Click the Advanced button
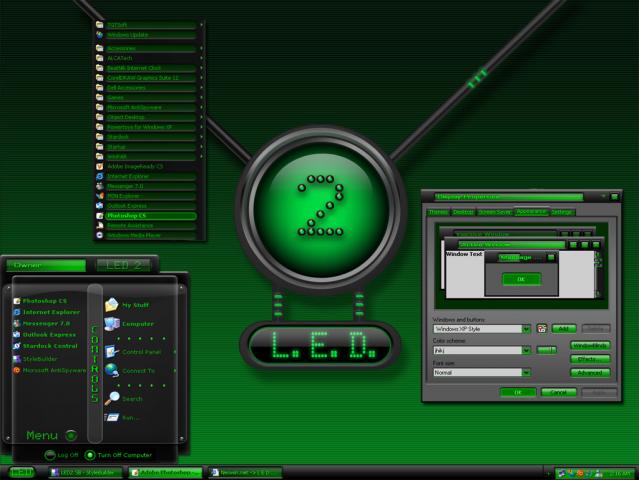 pyautogui.click(x=590, y=372)
